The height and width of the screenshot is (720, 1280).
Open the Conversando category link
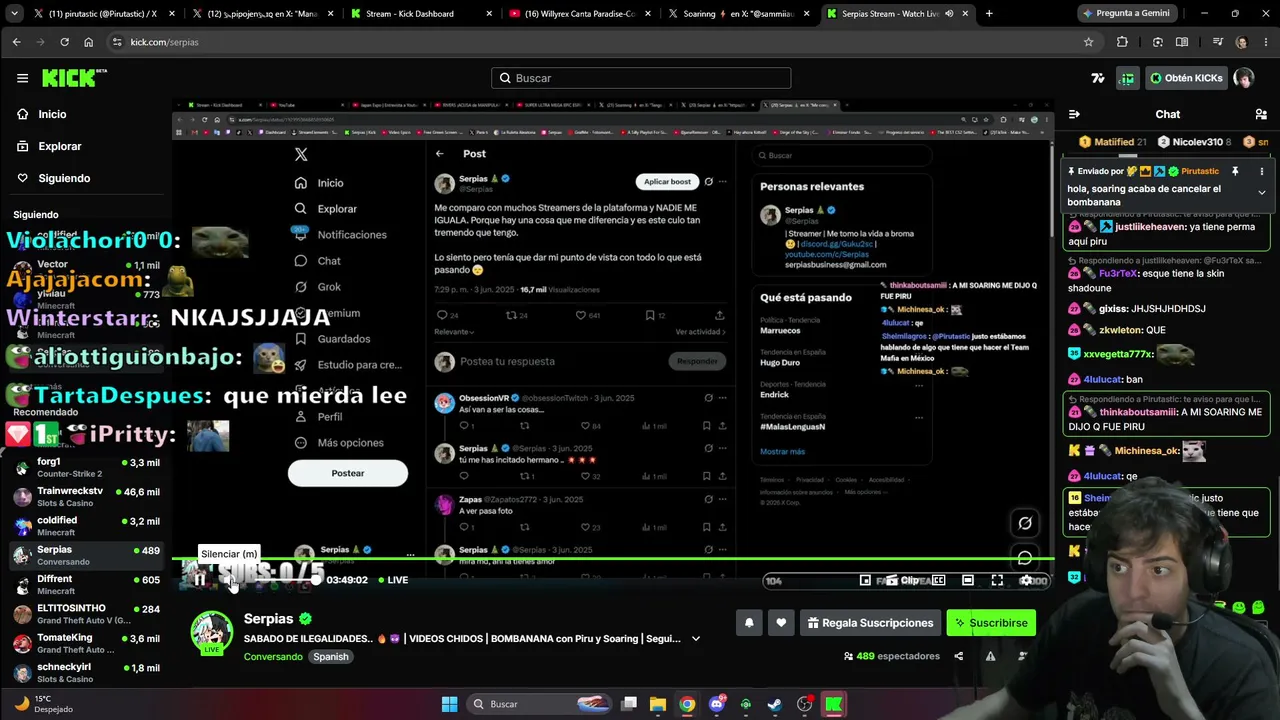pyautogui.click(x=273, y=657)
